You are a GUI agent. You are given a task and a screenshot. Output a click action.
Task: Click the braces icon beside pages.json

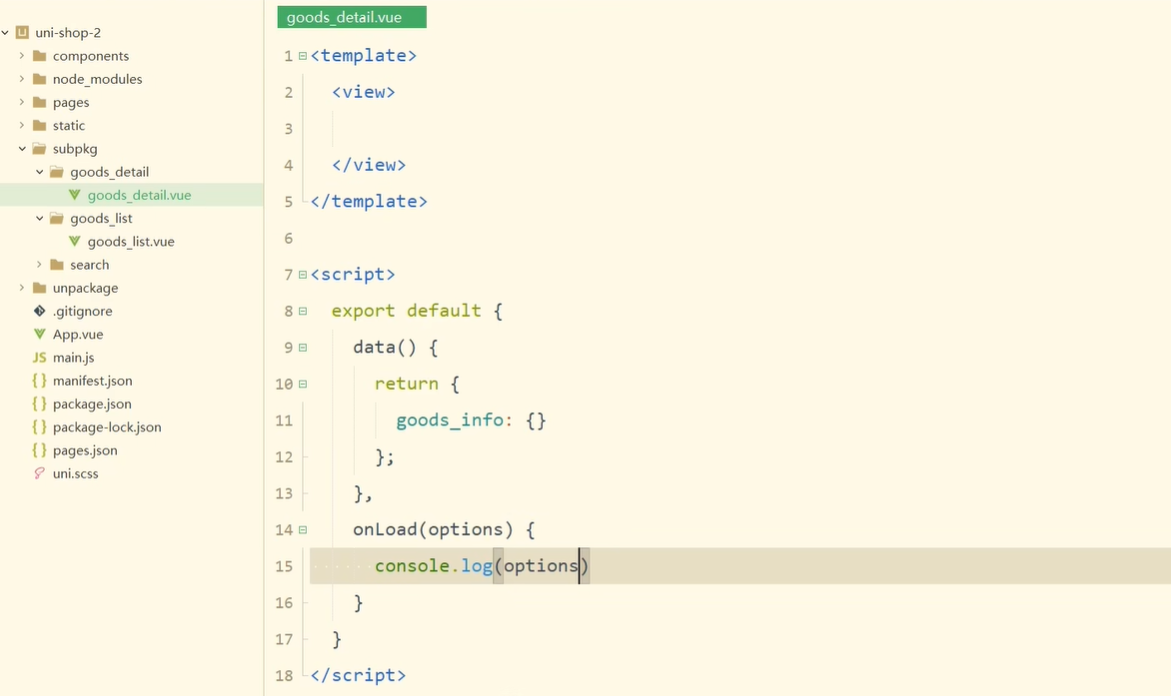coord(40,450)
